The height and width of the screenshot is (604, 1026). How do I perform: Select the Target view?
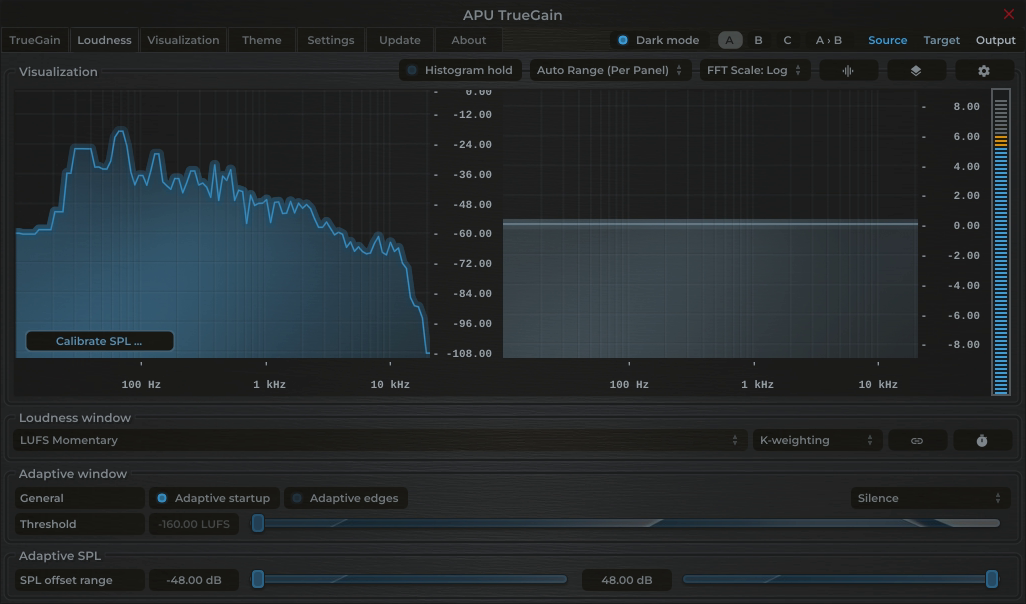click(x=941, y=40)
